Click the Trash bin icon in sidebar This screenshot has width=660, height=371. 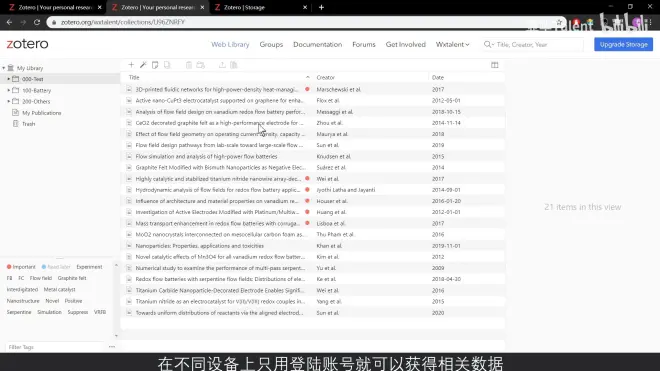16,124
